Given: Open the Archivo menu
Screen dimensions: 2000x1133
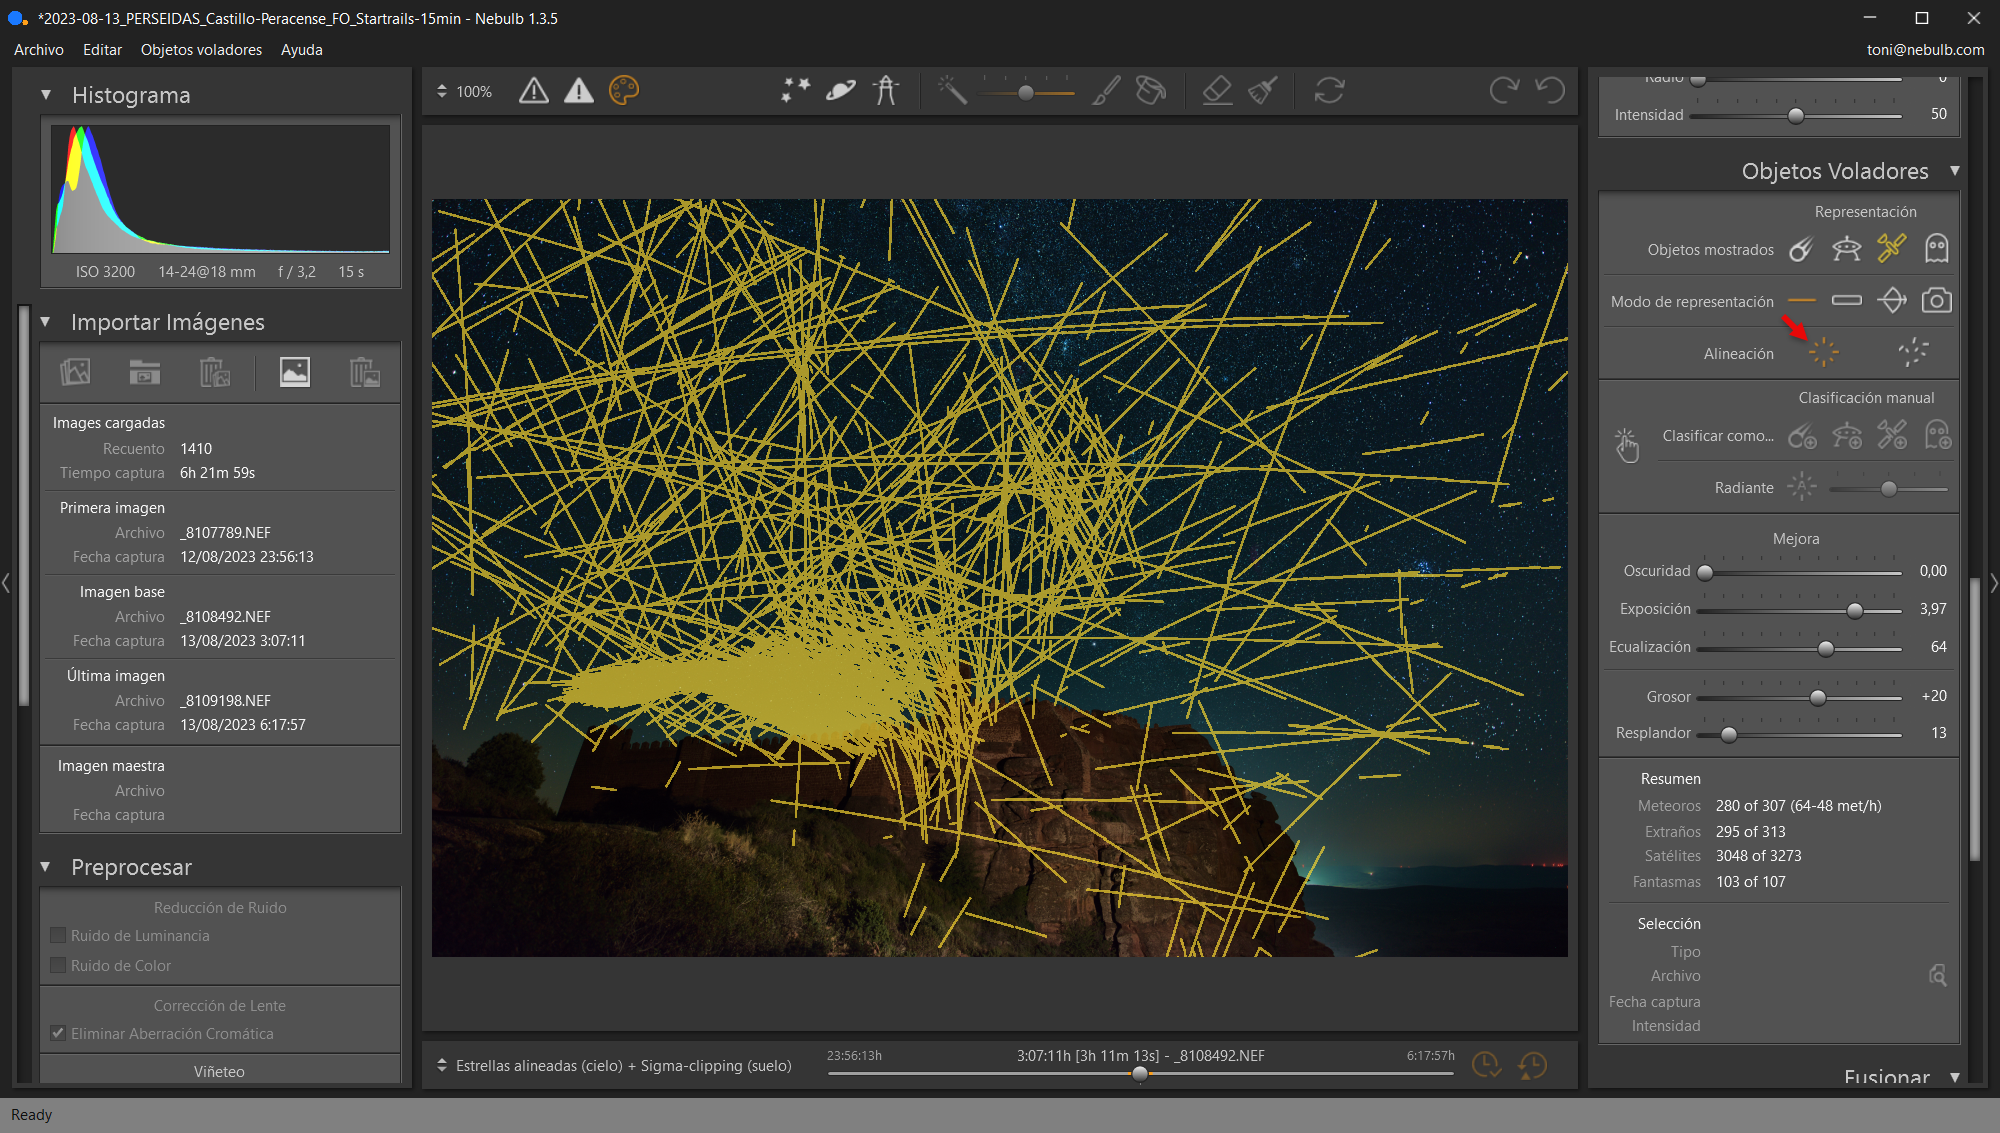Looking at the screenshot, I should pyautogui.click(x=39, y=50).
